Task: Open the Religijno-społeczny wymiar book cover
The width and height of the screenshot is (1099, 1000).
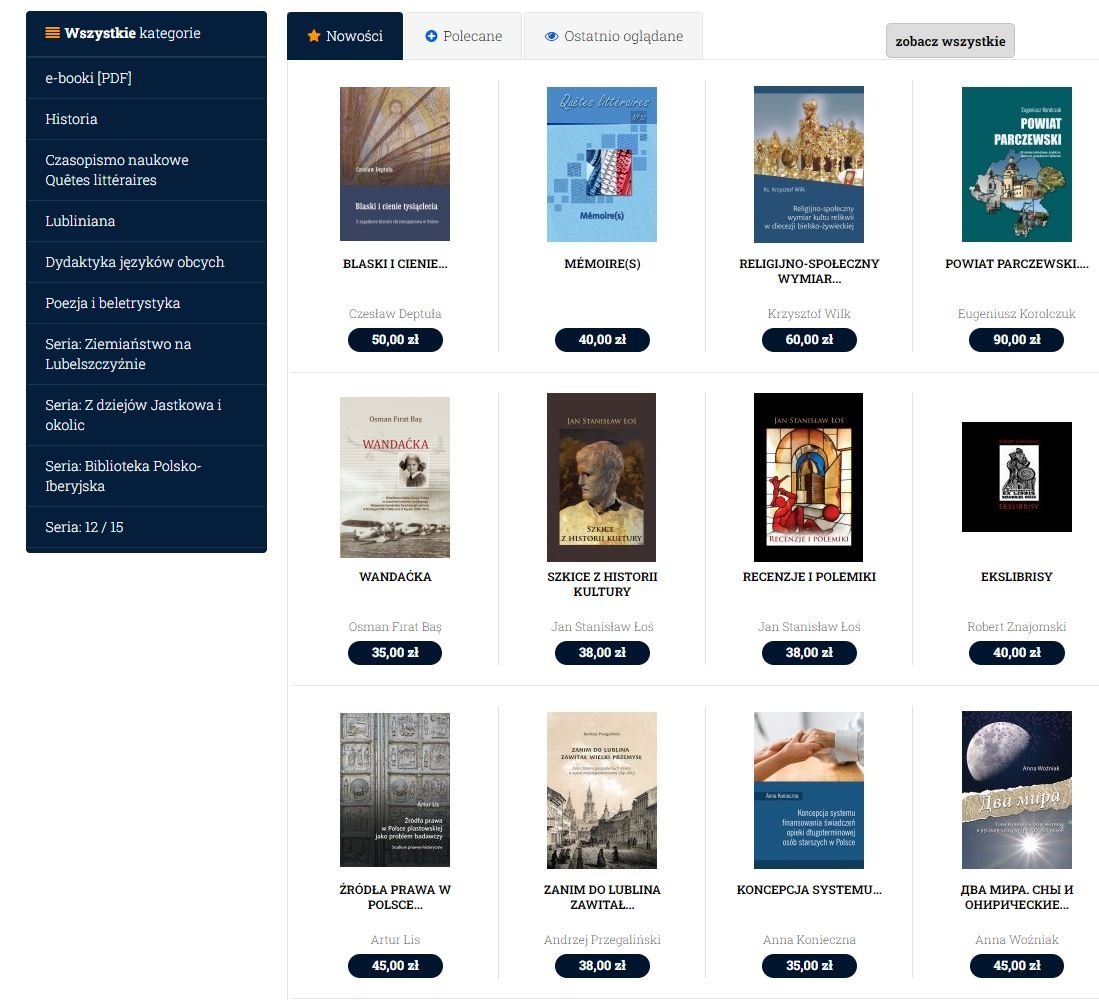Action: coord(809,164)
